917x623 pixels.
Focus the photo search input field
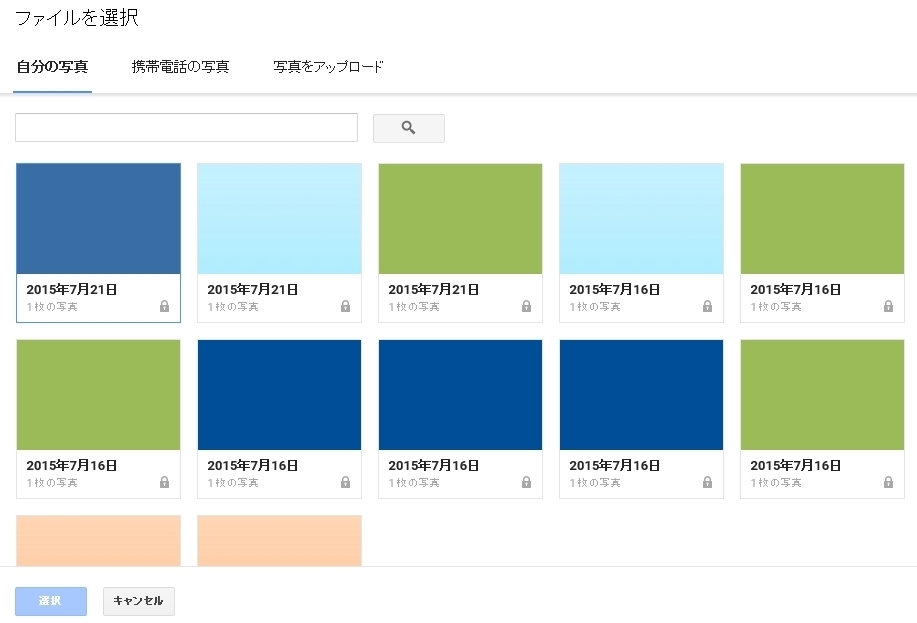(x=187, y=128)
